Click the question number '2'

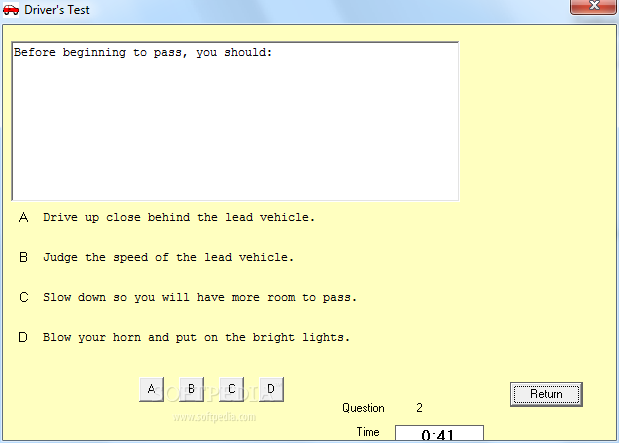(419, 408)
